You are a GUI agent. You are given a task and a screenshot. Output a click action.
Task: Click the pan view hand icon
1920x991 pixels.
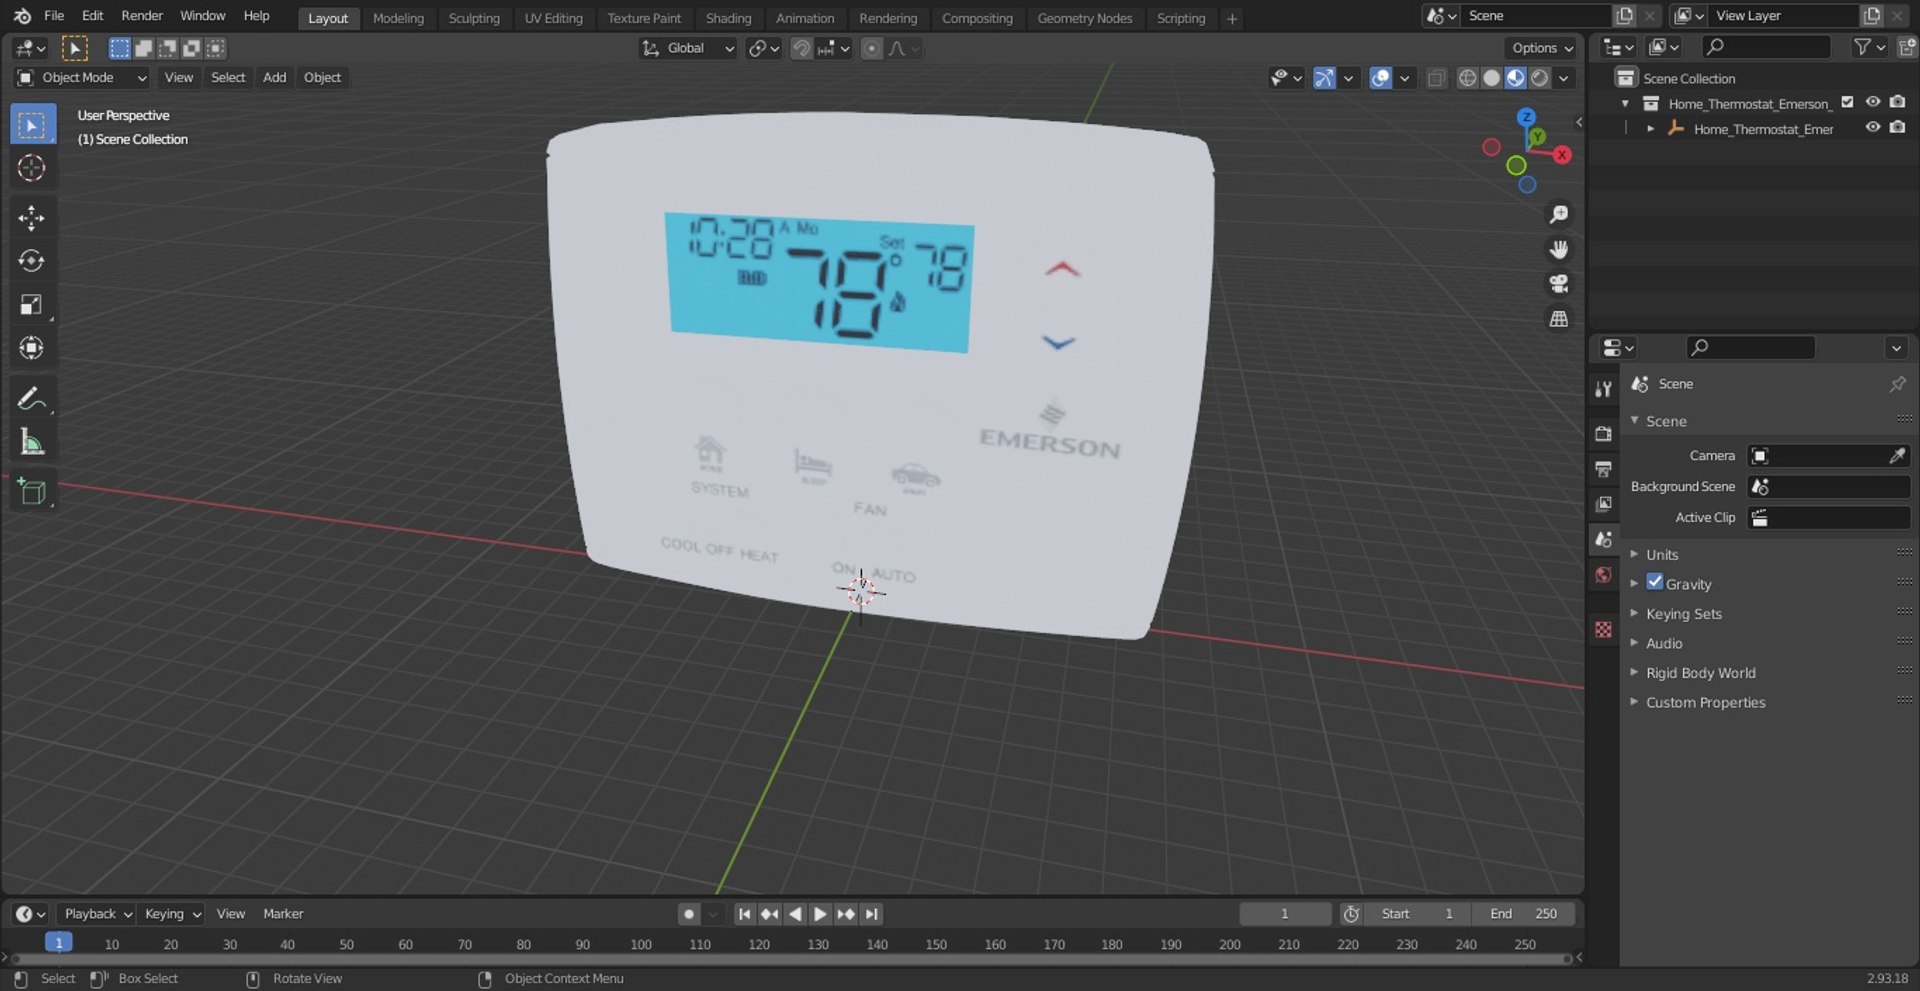[x=1558, y=250]
